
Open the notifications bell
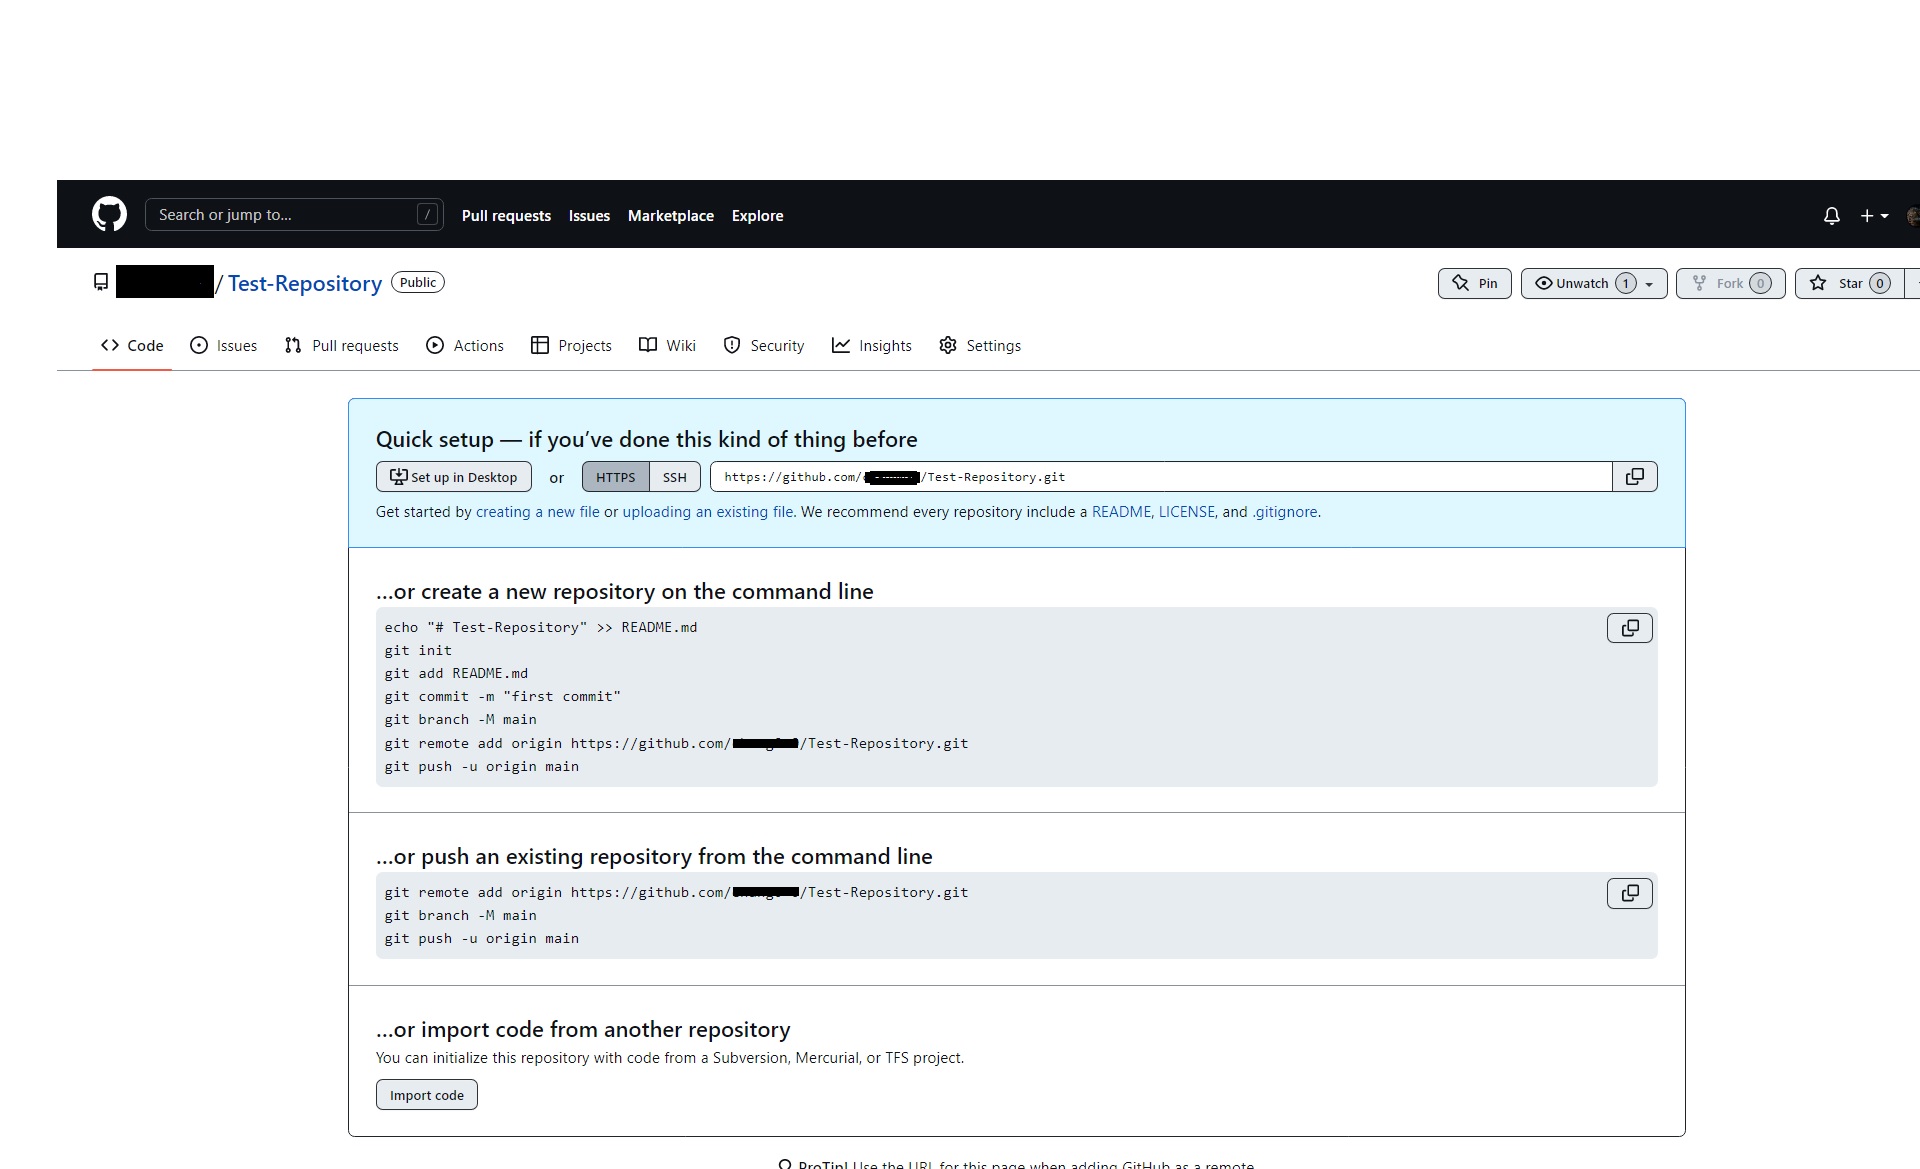1831,215
